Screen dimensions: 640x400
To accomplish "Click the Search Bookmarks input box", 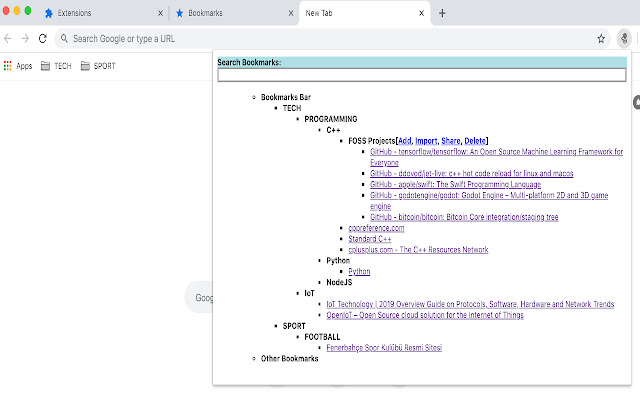I will 422,75.
